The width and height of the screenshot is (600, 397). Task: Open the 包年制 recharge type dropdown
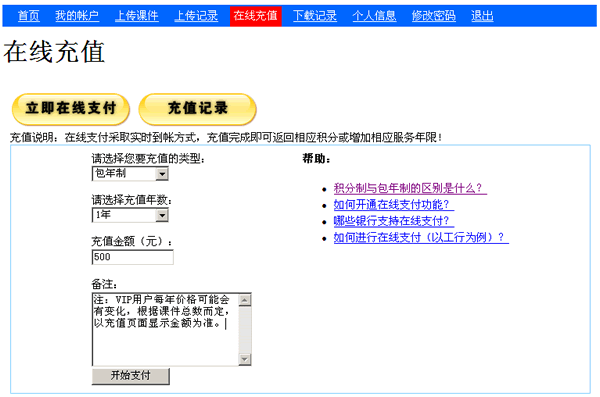click(x=130, y=174)
